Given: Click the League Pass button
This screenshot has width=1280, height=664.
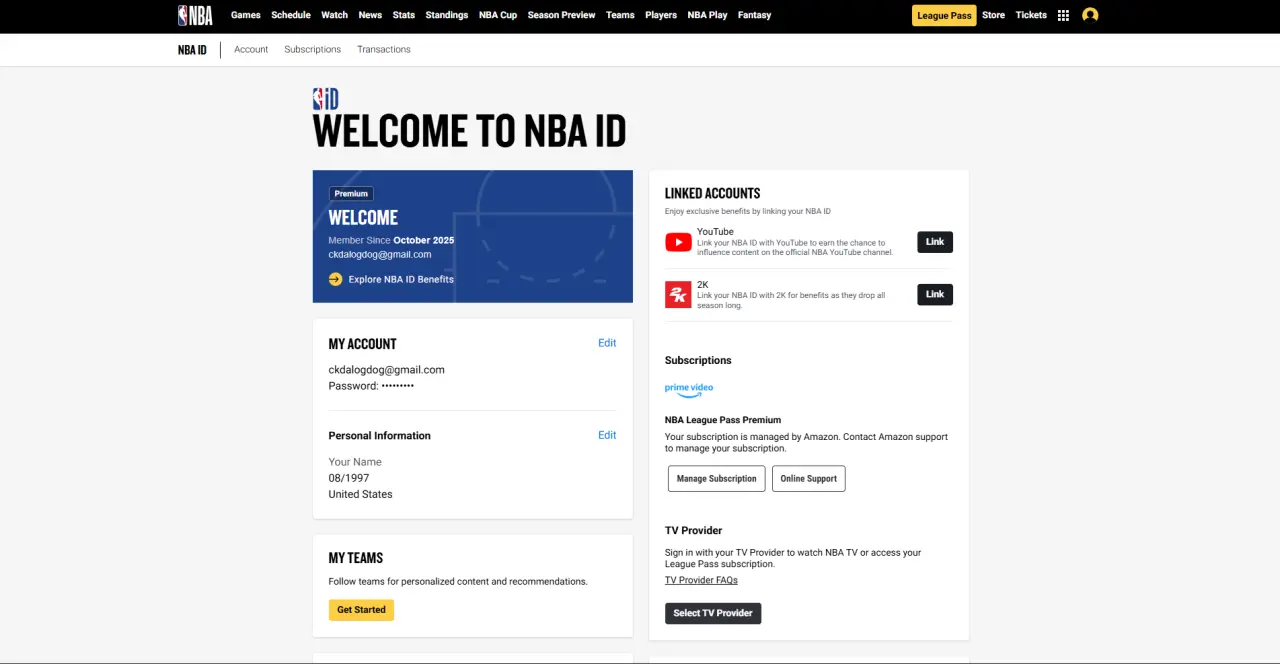Looking at the screenshot, I should point(944,15).
